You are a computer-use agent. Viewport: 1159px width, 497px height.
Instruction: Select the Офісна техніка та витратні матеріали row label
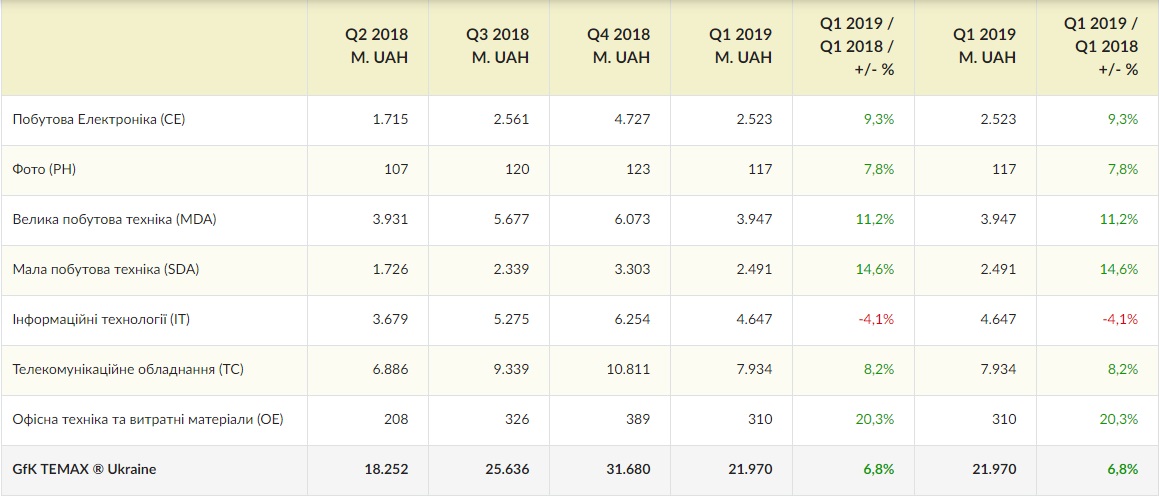pos(148,419)
